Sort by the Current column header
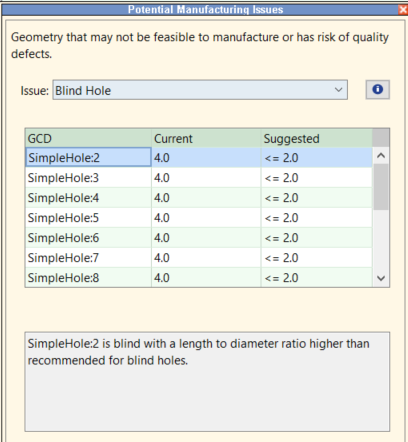Image resolution: width=408 pixels, height=442 pixels. [206, 138]
